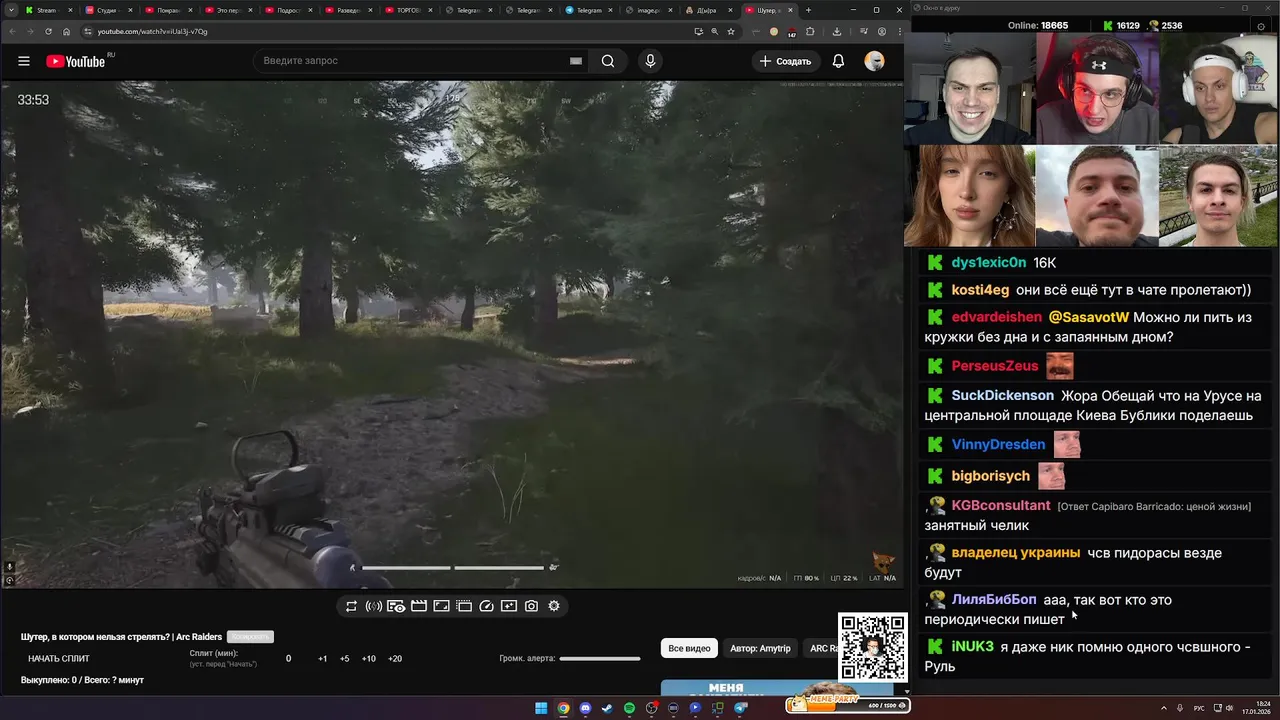Click the framed-rectangle icon in the player toolbar
Viewport: 1280px width, 720px height.
point(441,606)
